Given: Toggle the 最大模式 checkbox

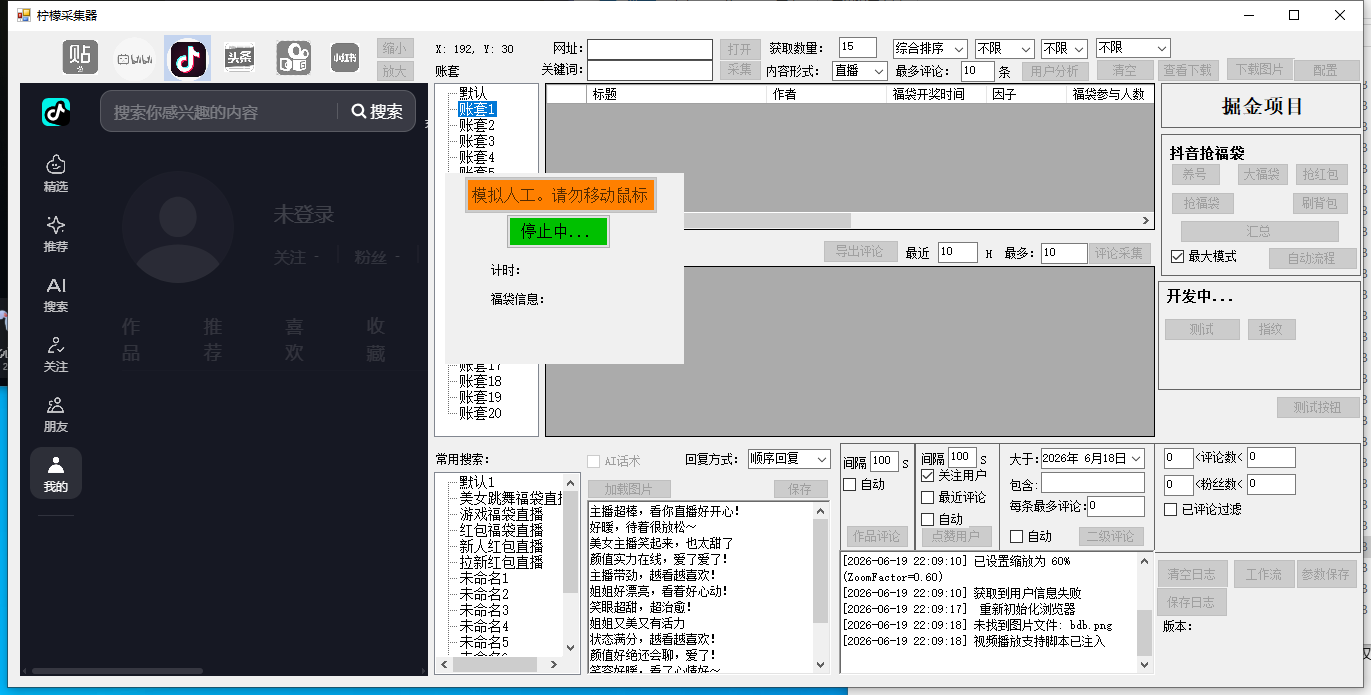Looking at the screenshot, I should [x=1177, y=256].
